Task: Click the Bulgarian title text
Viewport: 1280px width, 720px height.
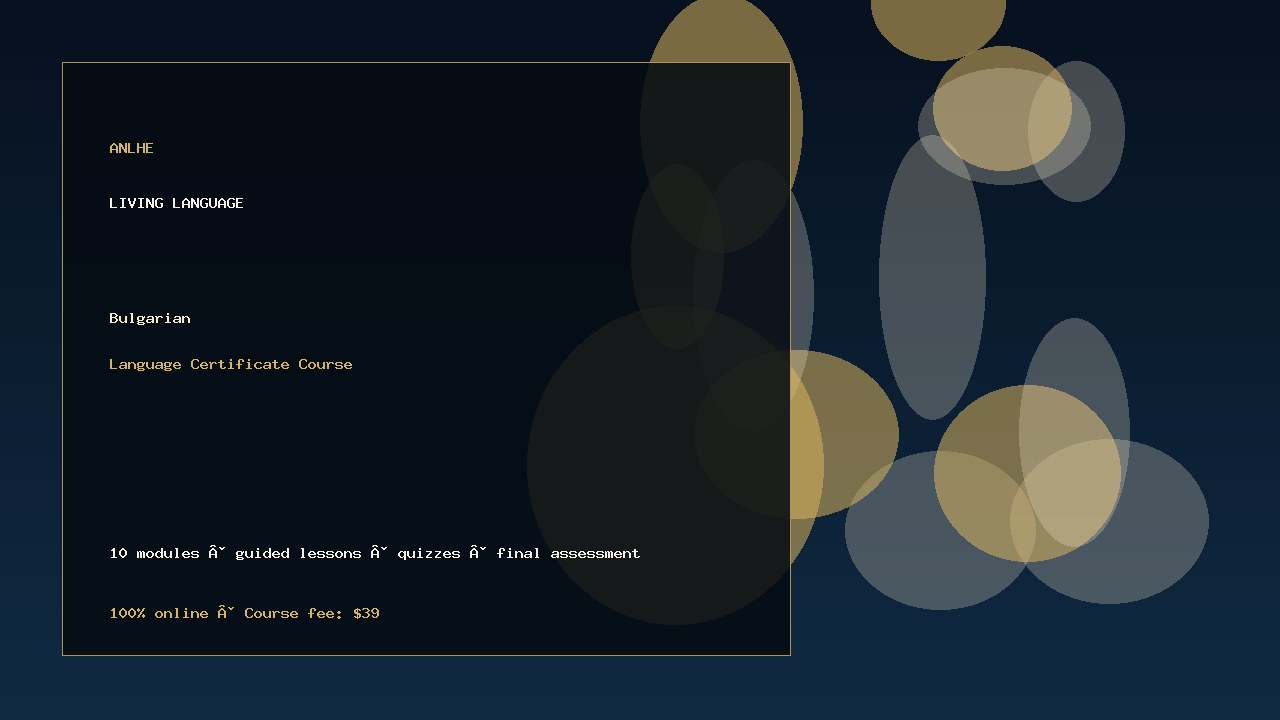Action: [x=150, y=318]
